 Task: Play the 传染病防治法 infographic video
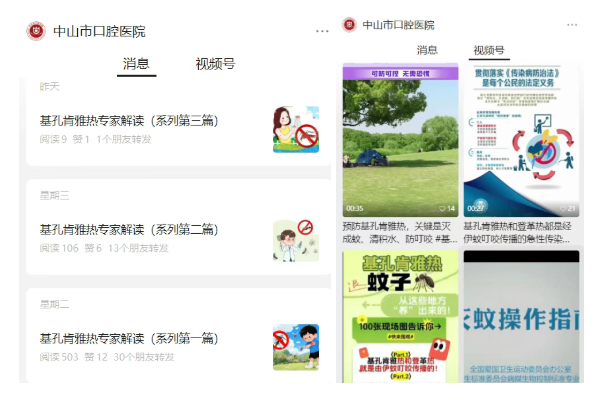[x=521, y=140]
